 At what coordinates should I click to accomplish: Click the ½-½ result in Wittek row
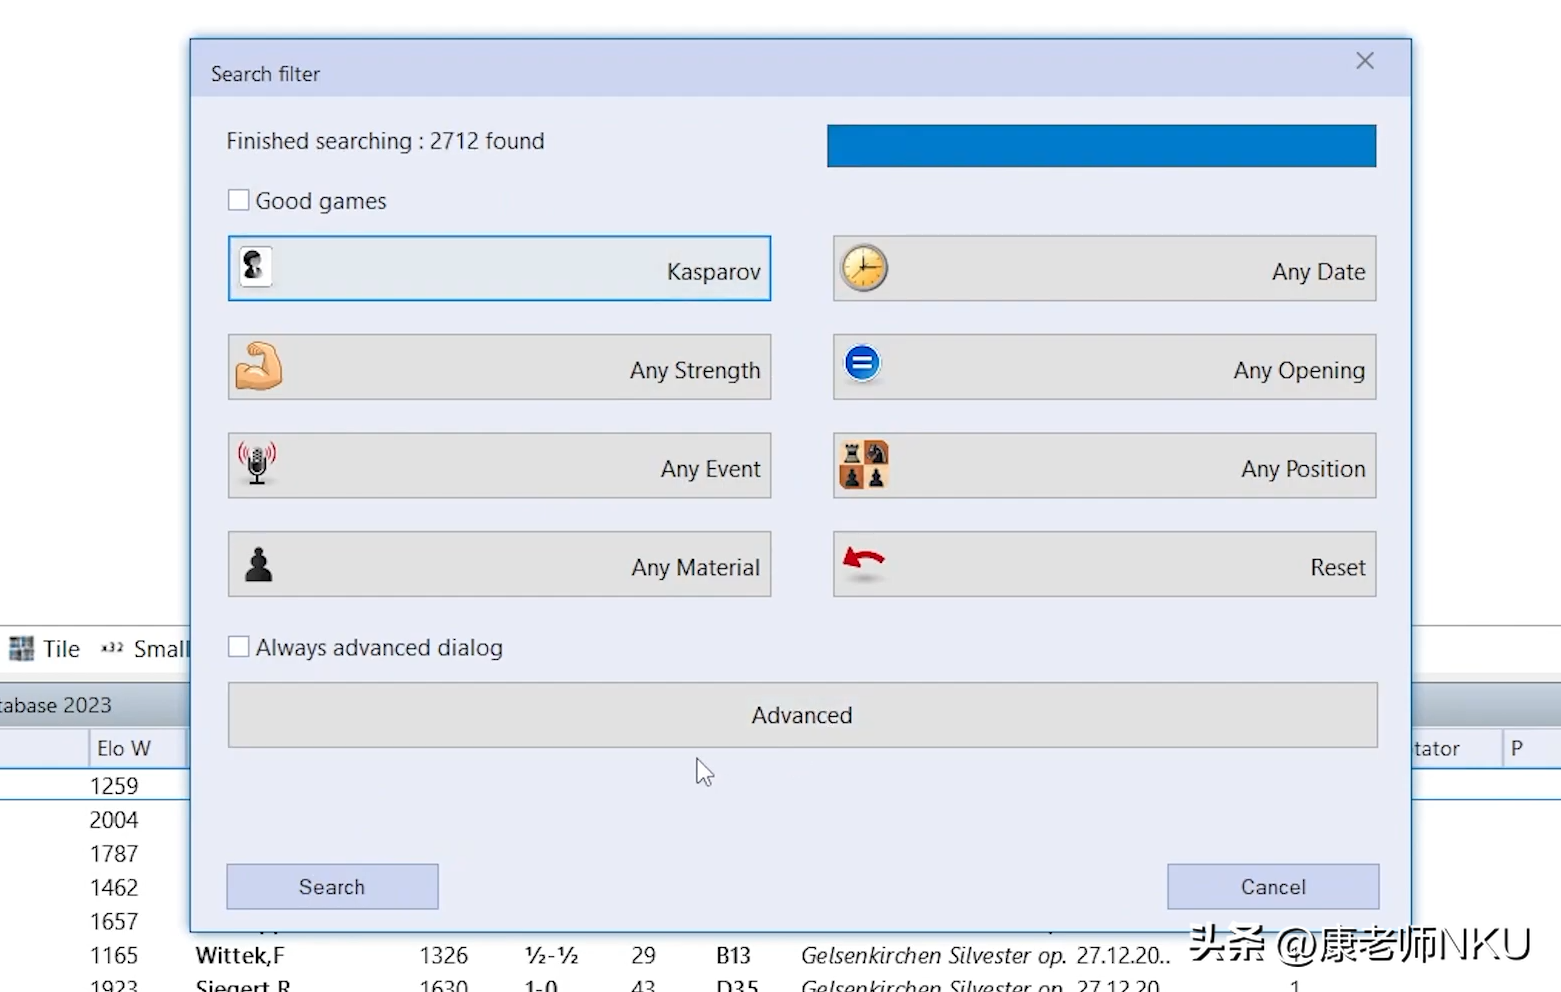pos(552,955)
